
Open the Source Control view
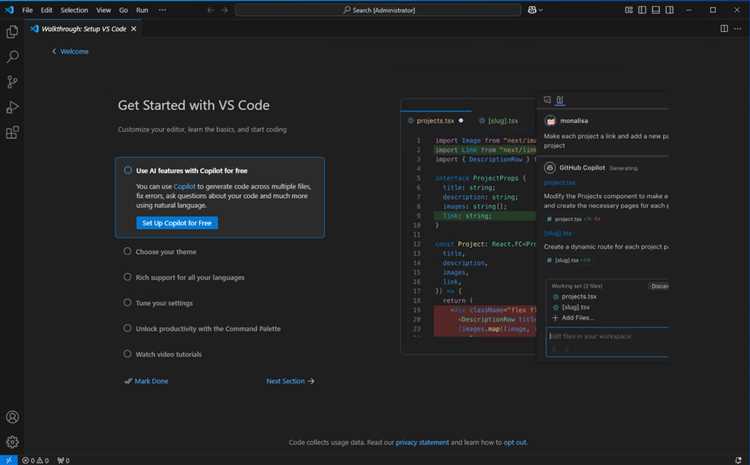[x=13, y=83]
